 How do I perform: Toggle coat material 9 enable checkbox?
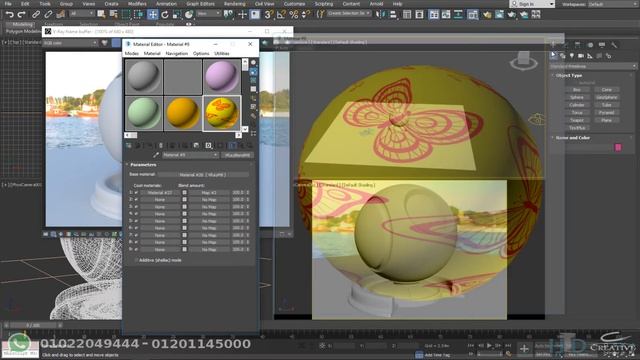coord(136,249)
